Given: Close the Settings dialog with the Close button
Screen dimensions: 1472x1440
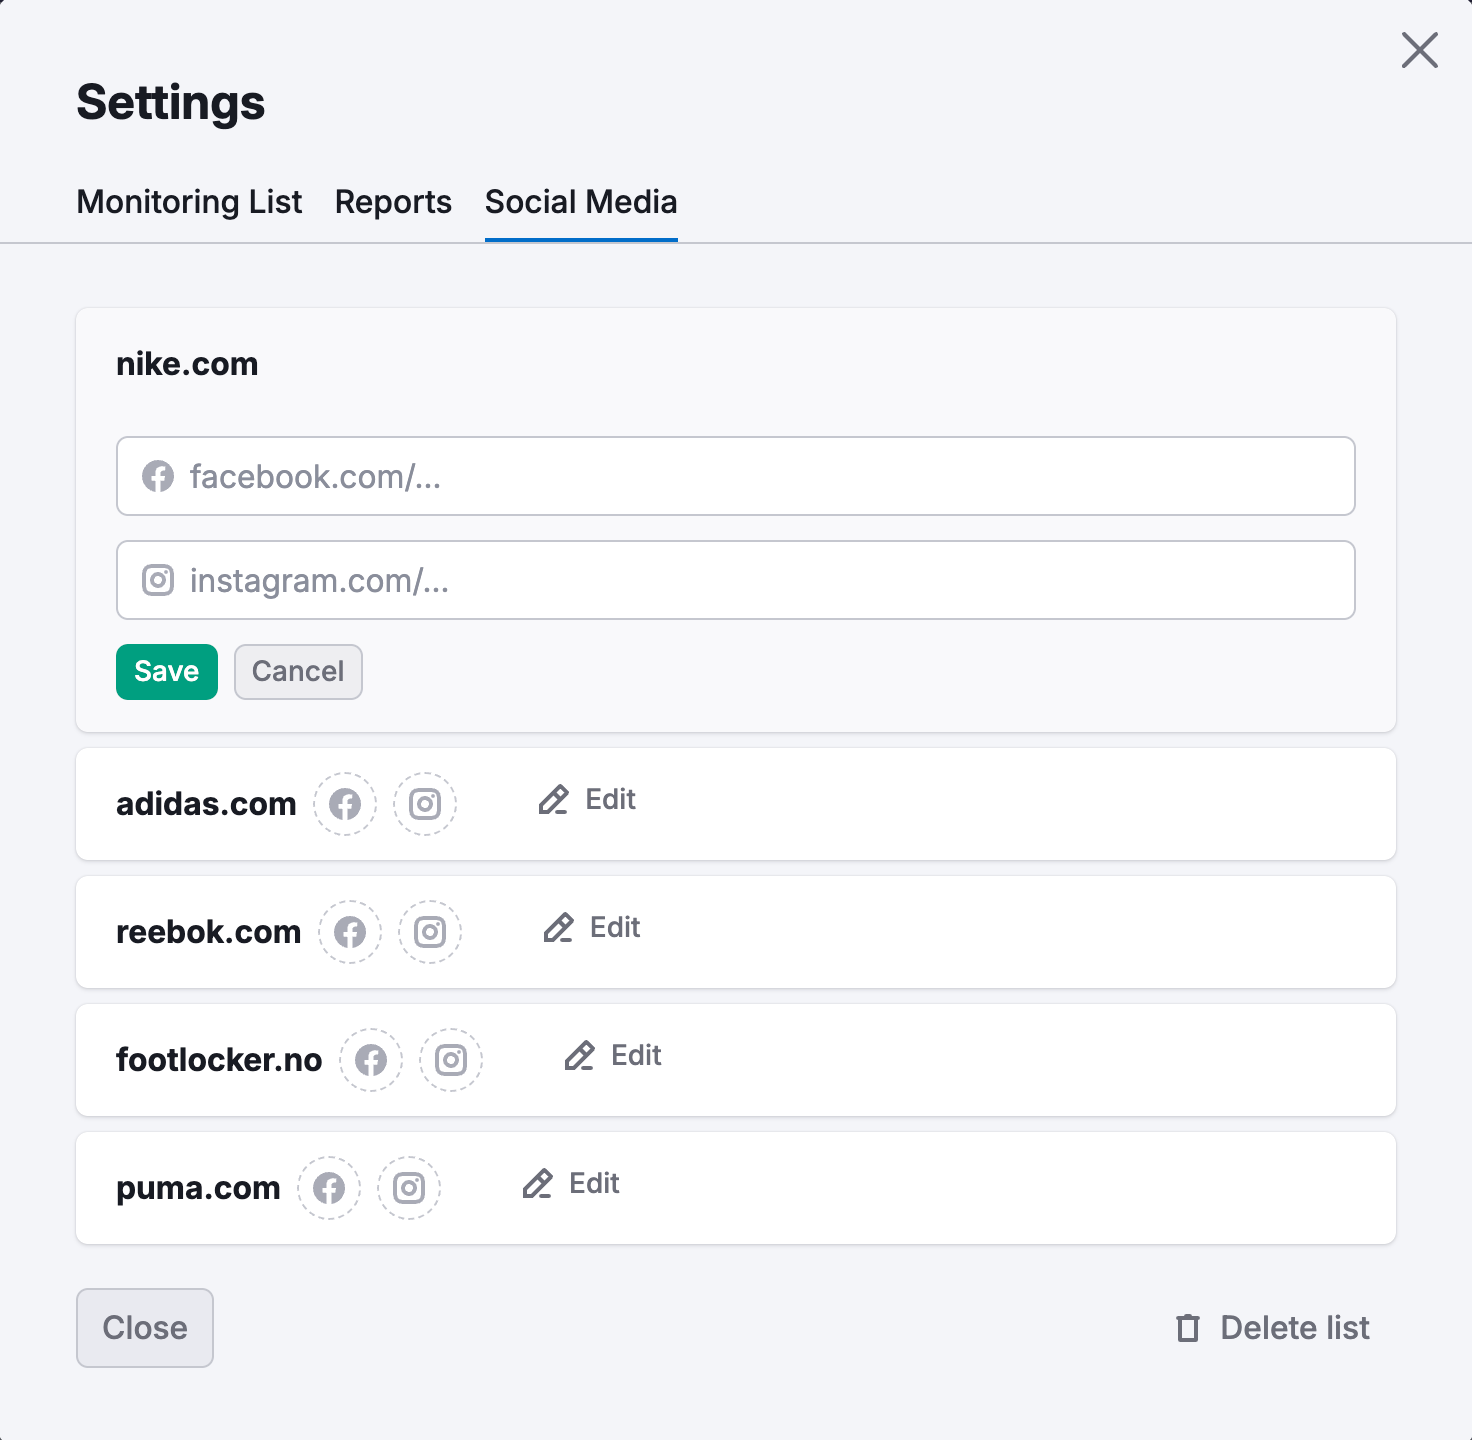Looking at the screenshot, I should (x=144, y=1328).
